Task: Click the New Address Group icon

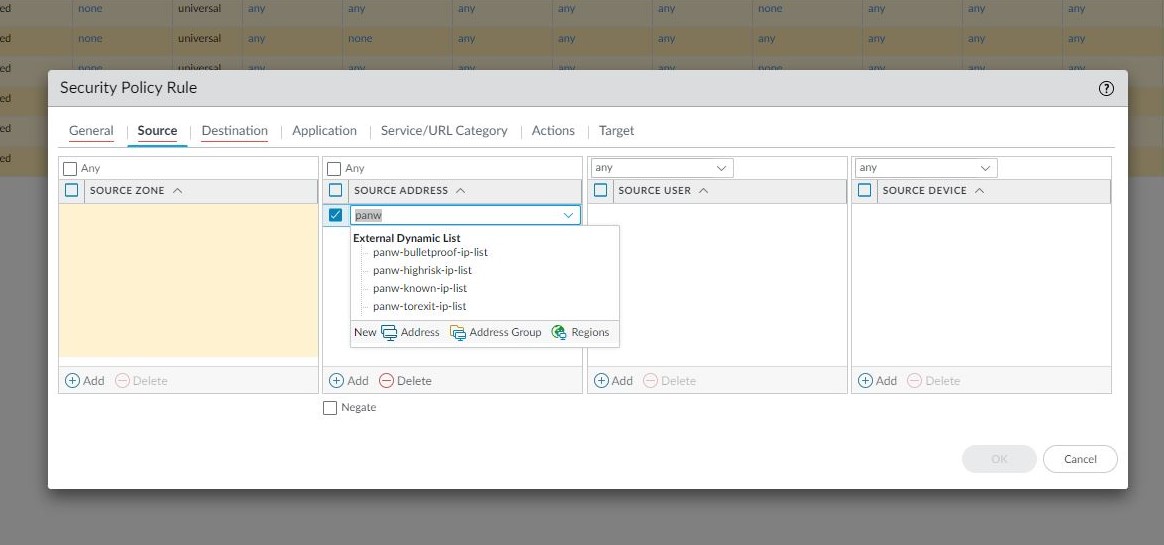Action: (458, 333)
